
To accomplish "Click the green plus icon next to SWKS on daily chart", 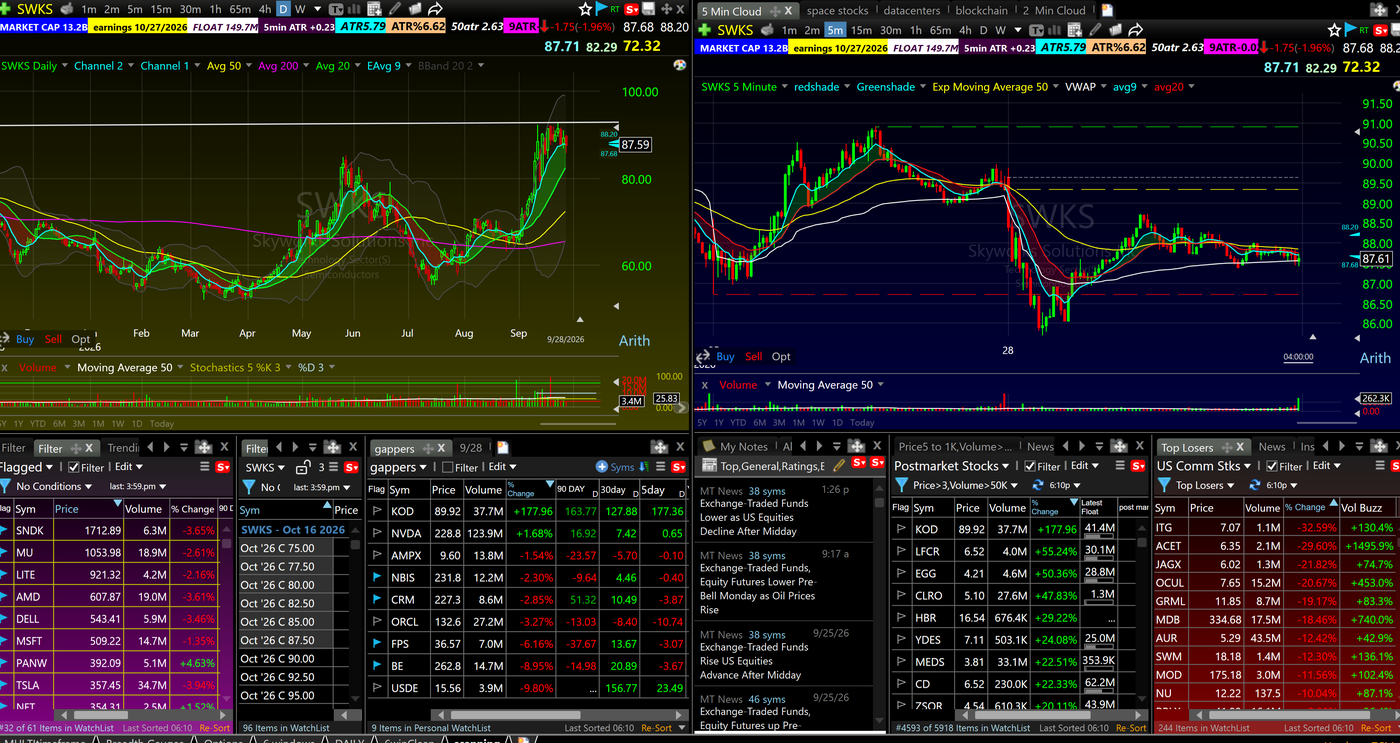I will (6, 9).
